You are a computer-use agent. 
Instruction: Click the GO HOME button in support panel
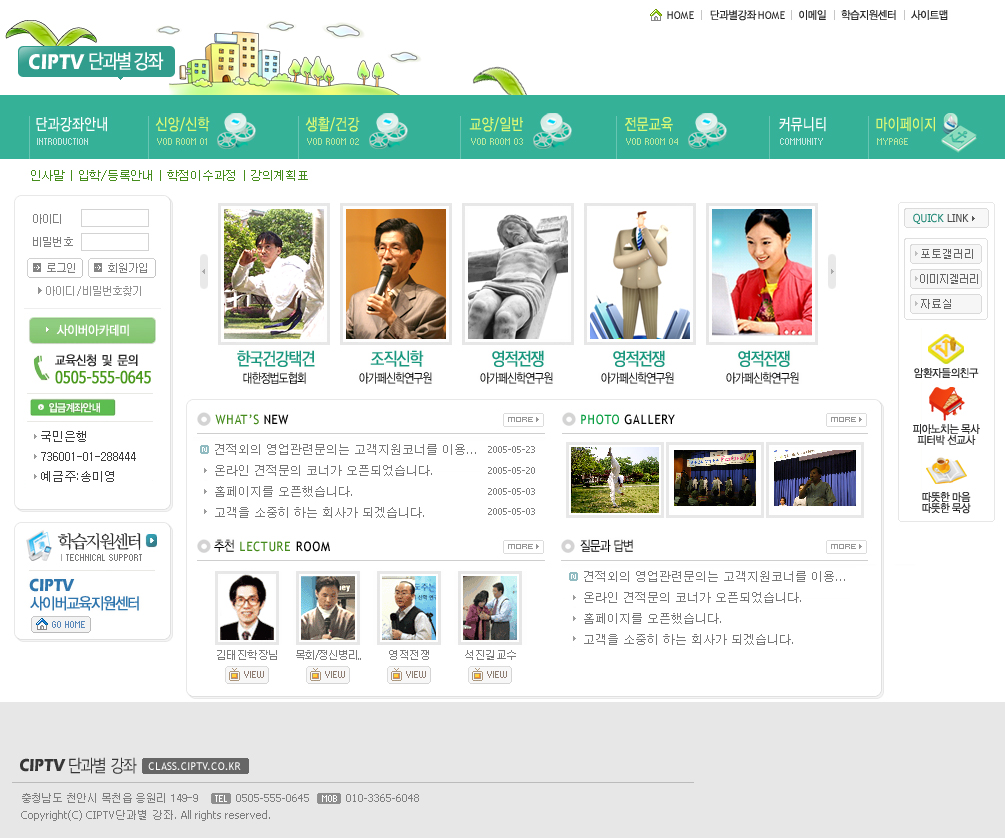60,624
